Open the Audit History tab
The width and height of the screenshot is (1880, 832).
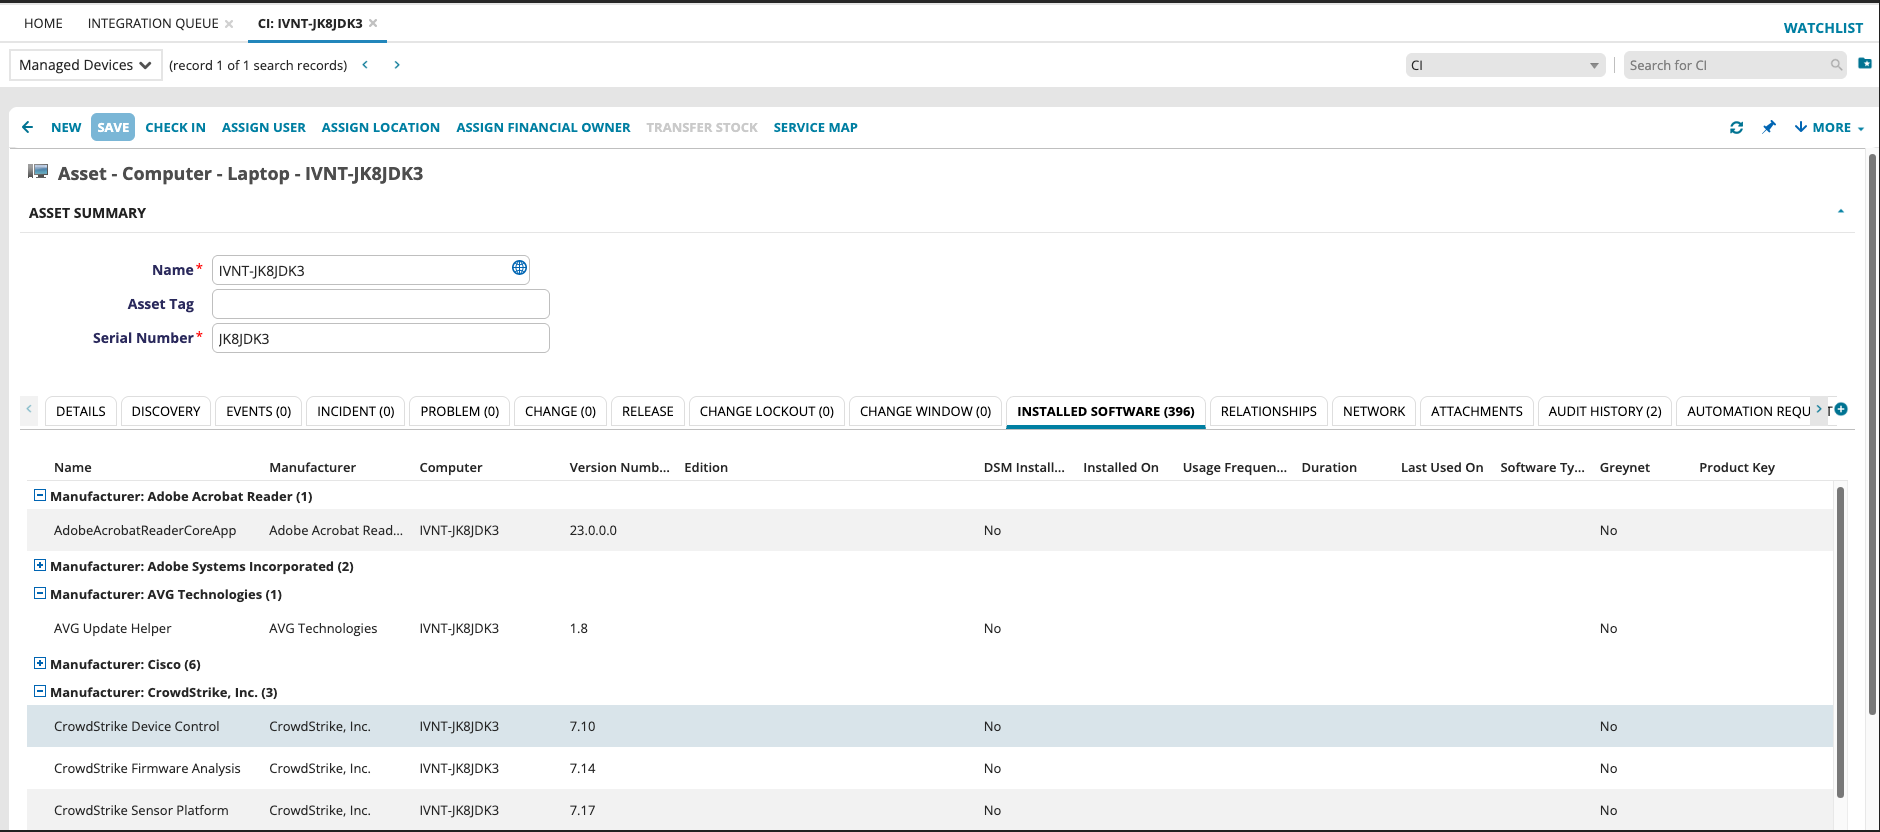1604,411
